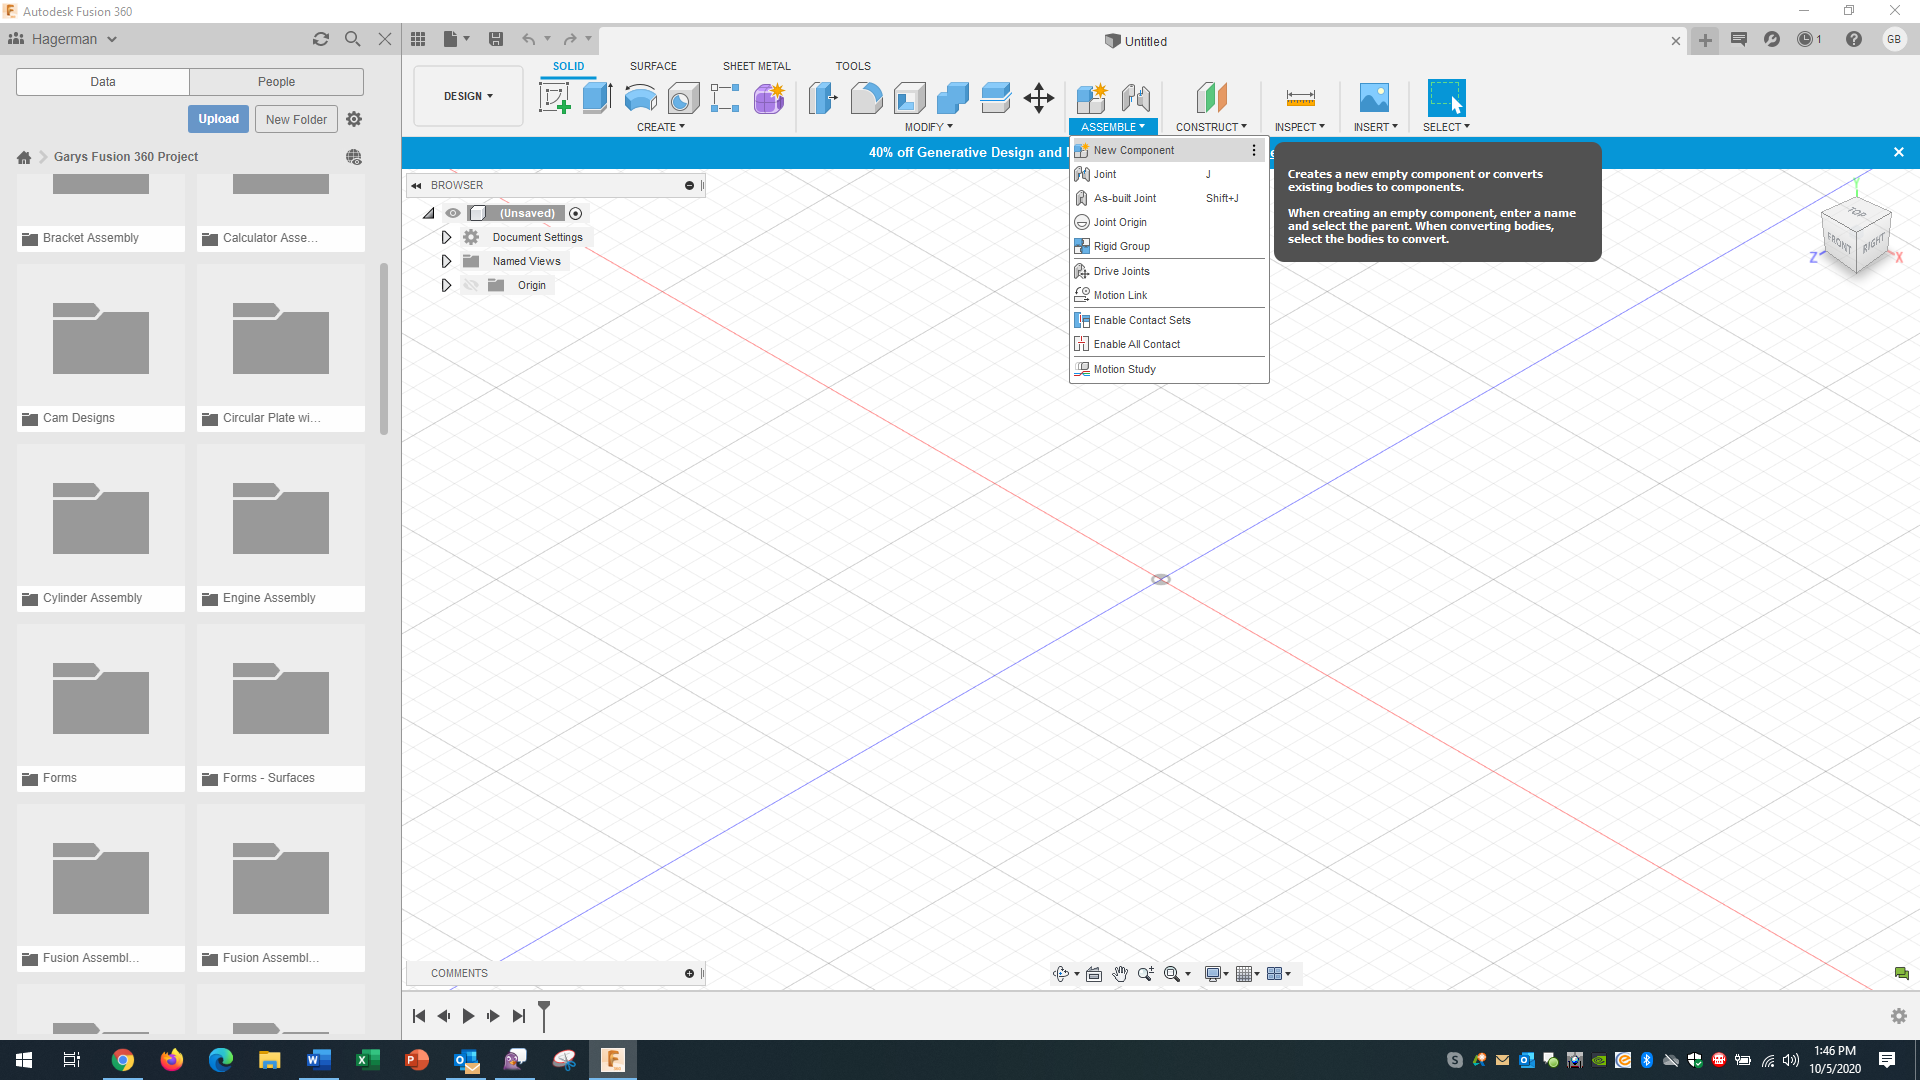
Task: Select the Revolve tool
Action: tap(640, 98)
